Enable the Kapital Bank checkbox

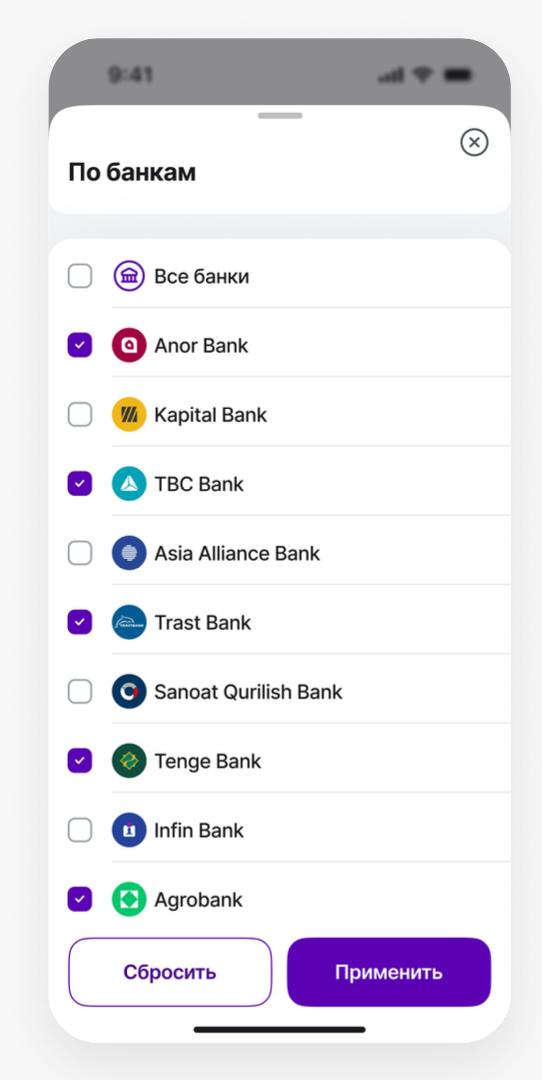(x=80, y=415)
